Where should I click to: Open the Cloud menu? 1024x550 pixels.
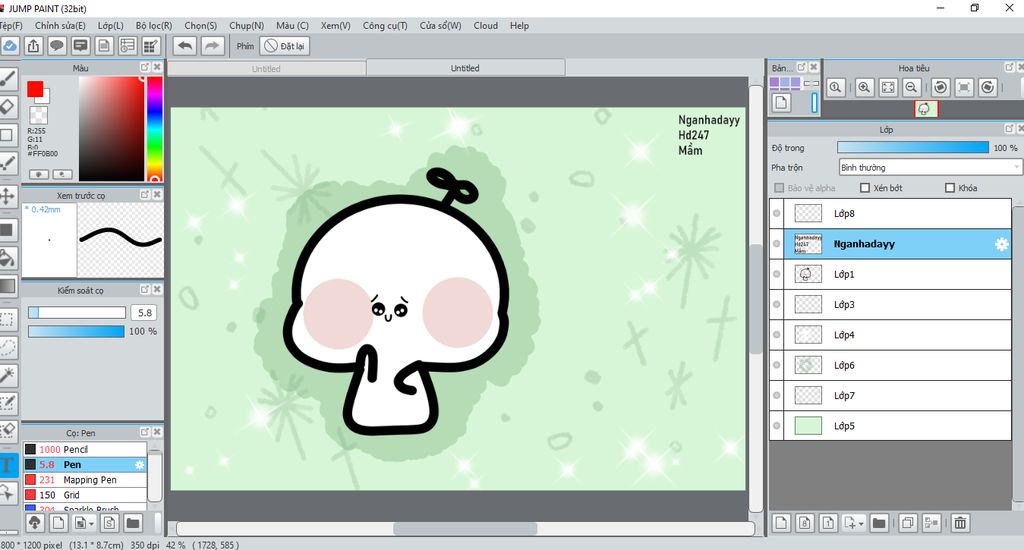point(485,25)
